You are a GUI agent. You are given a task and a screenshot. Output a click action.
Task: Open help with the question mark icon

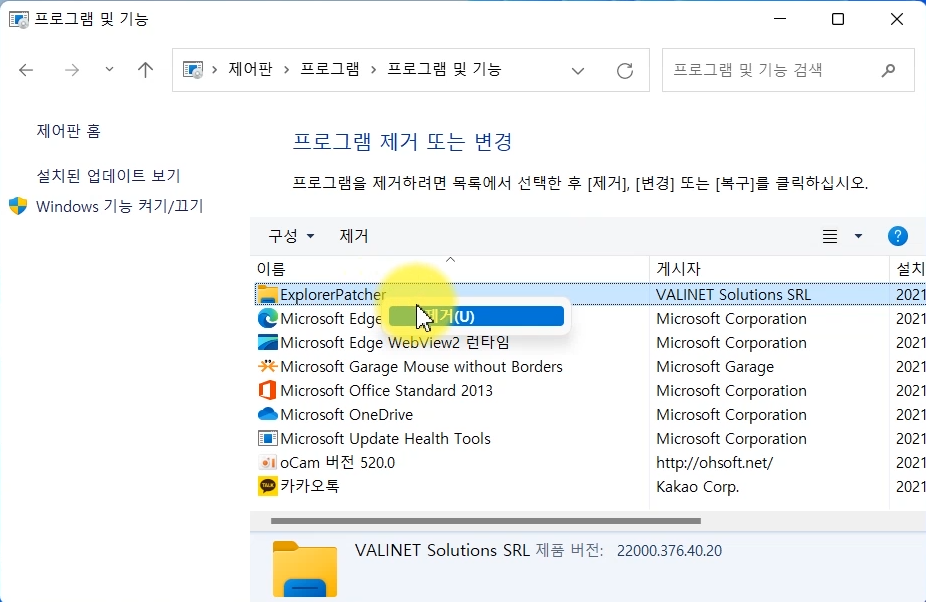pos(898,236)
